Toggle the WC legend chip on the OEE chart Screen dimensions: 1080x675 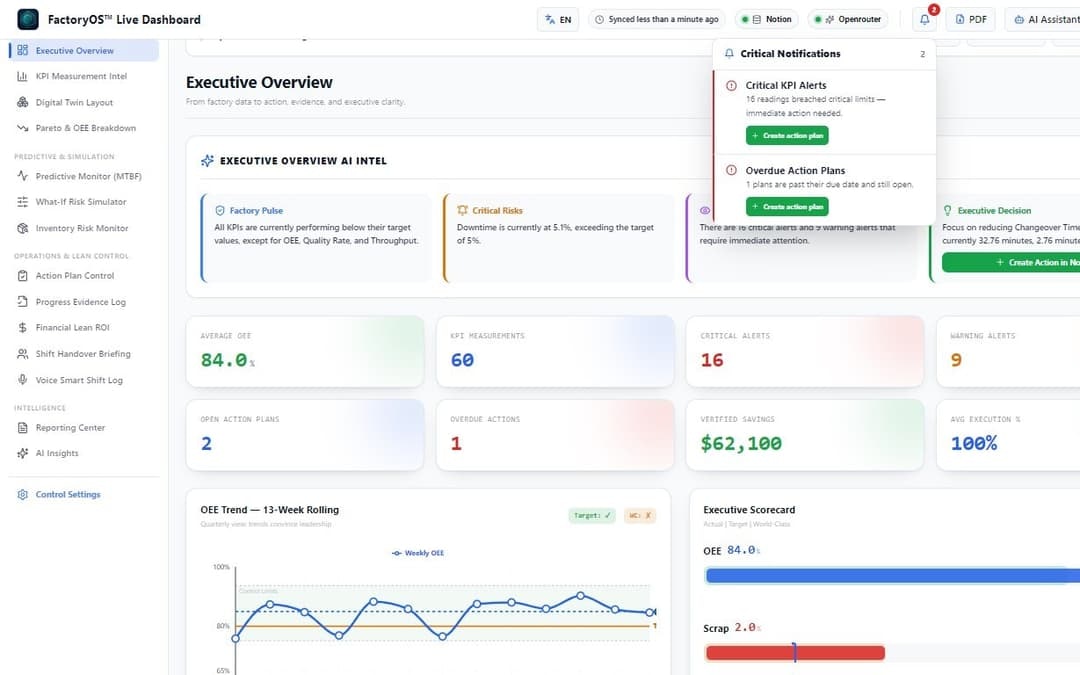(x=640, y=515)
